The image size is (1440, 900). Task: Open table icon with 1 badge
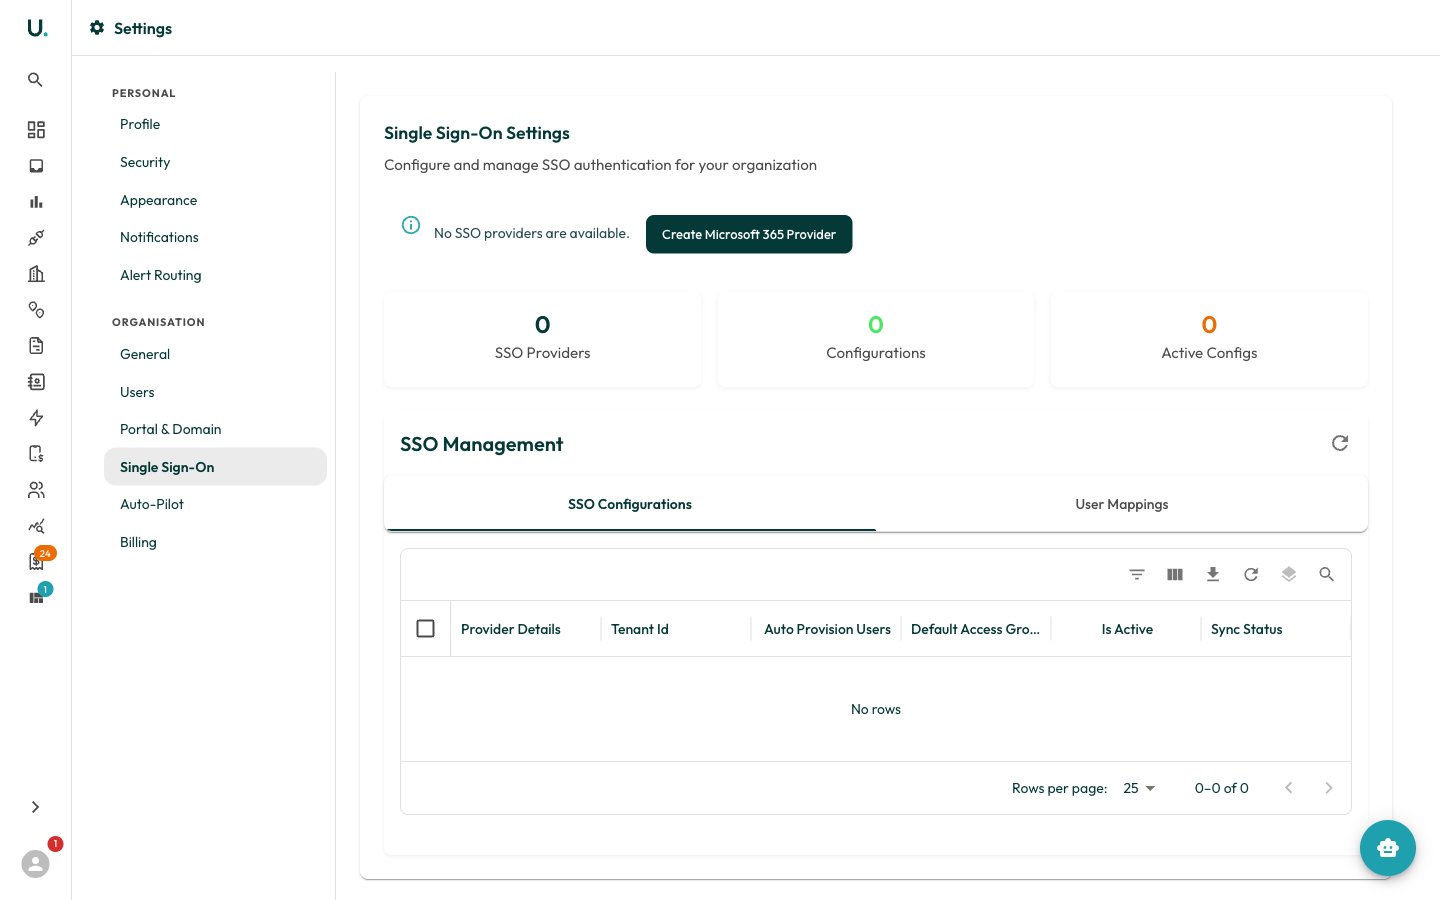pyautogui.click(x=36, y=598)
